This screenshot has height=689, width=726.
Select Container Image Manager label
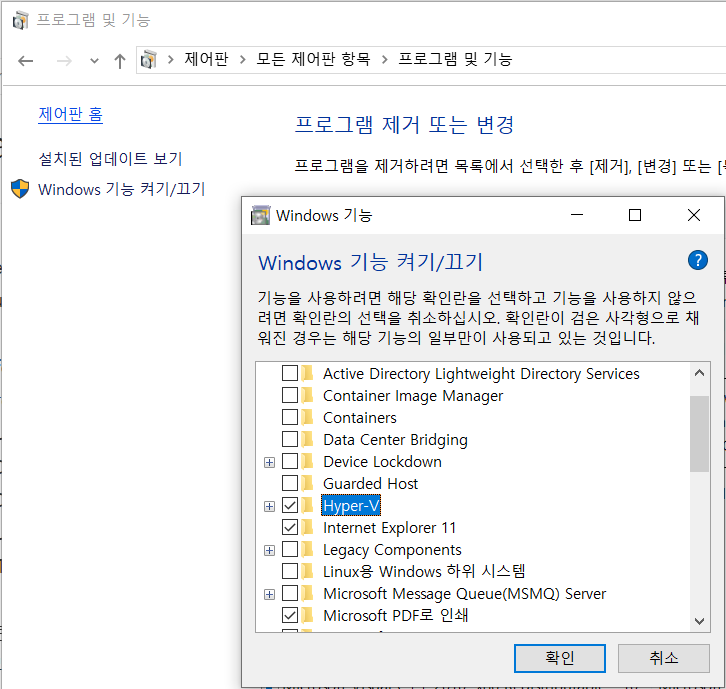point(413,396)
